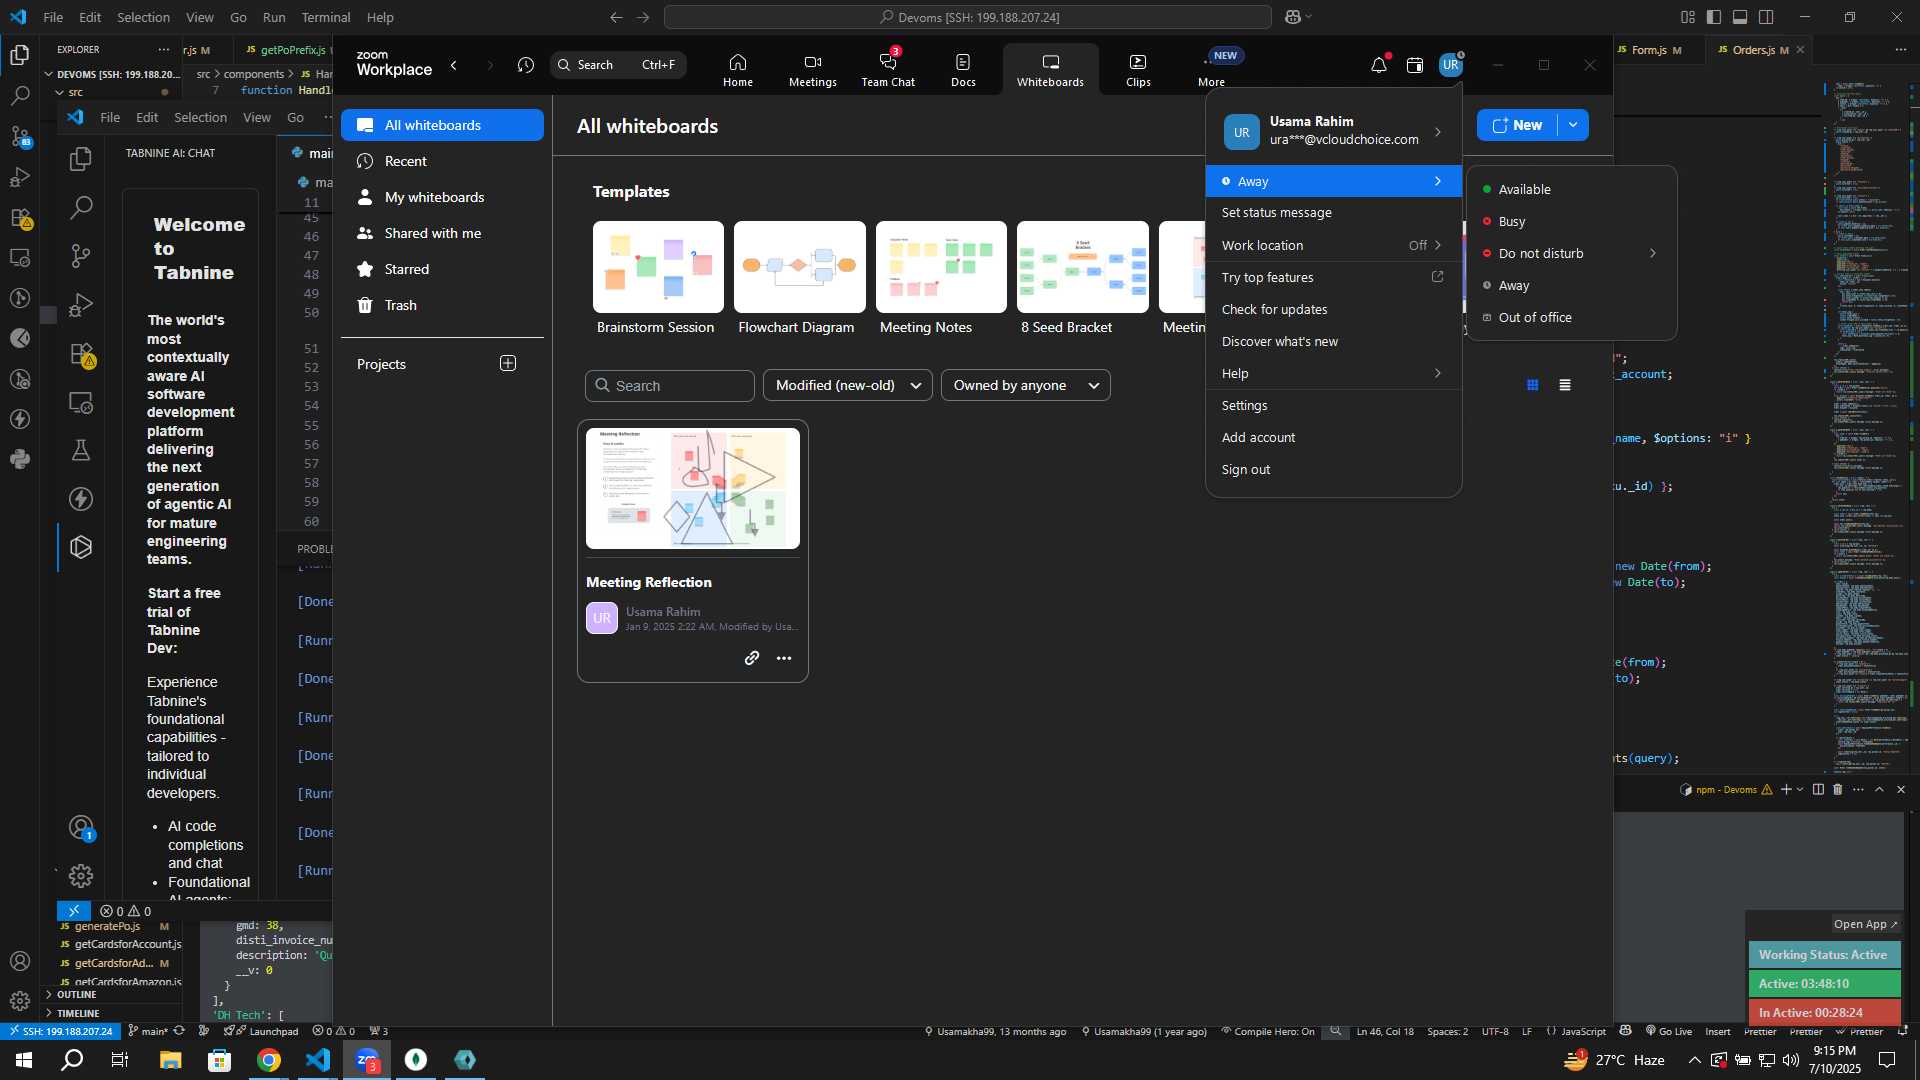Open more options for Meeting Reflection

tap(784, 658)
